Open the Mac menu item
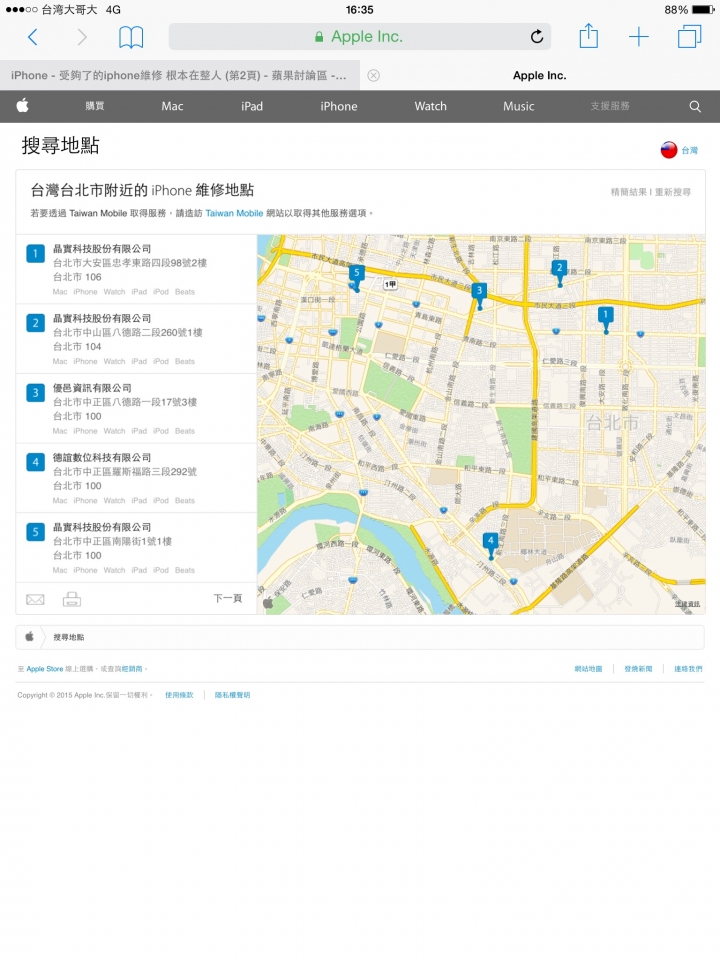This screenshot has height=960, width=720. (x=172, y=106)
